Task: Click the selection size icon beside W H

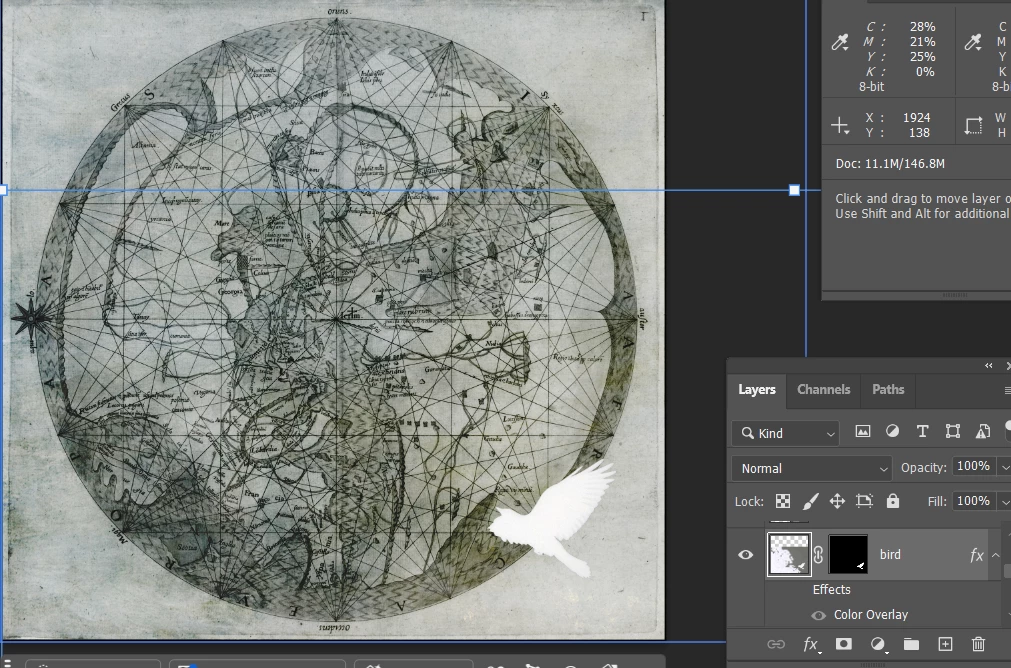Action: point(973,125)
